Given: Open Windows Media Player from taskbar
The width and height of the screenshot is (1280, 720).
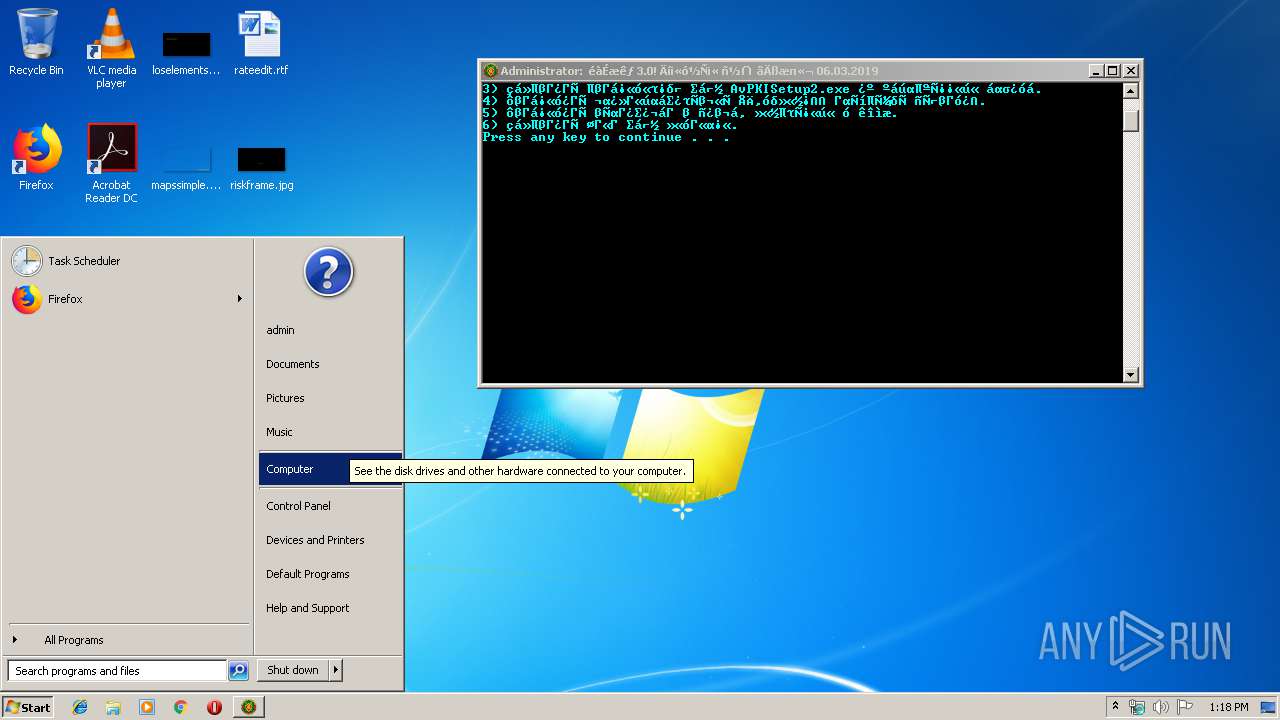Looking at the screenshot, I should (x=147, y=707).
